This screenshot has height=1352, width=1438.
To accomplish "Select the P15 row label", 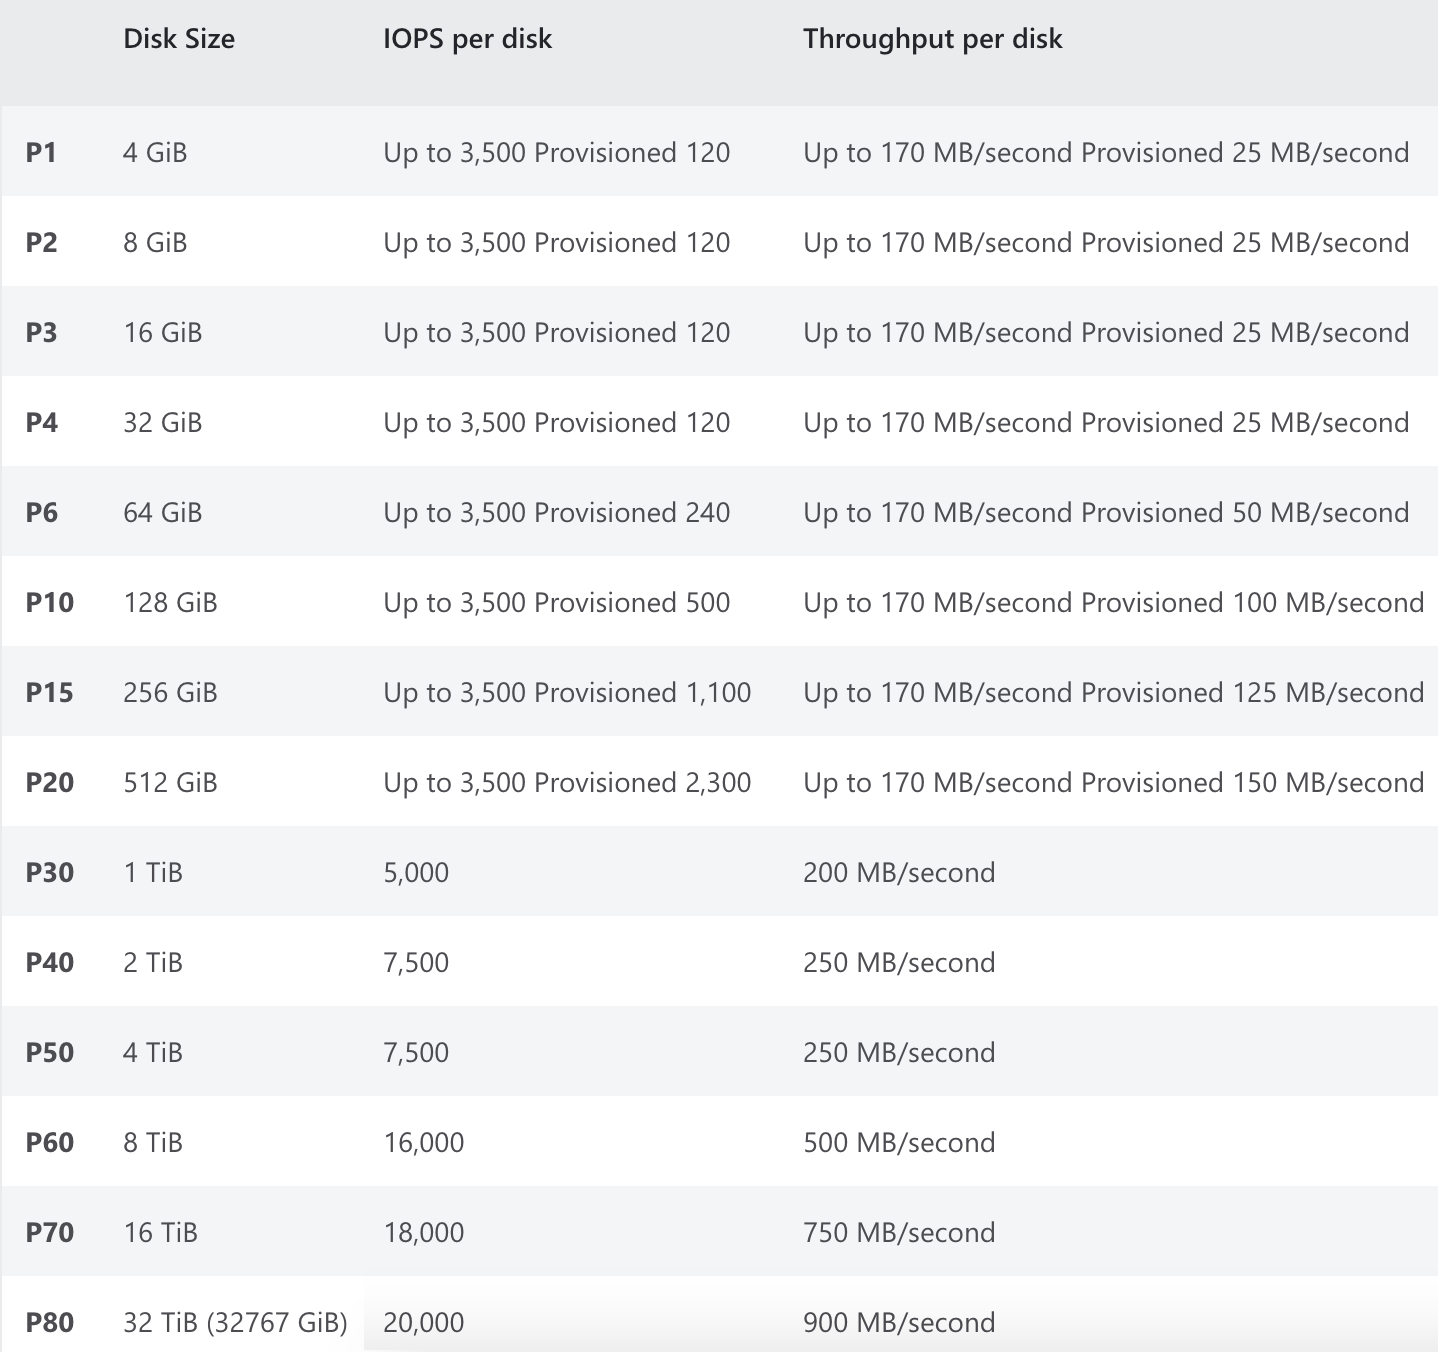I will pyautogui.click(x=49, y=693).
